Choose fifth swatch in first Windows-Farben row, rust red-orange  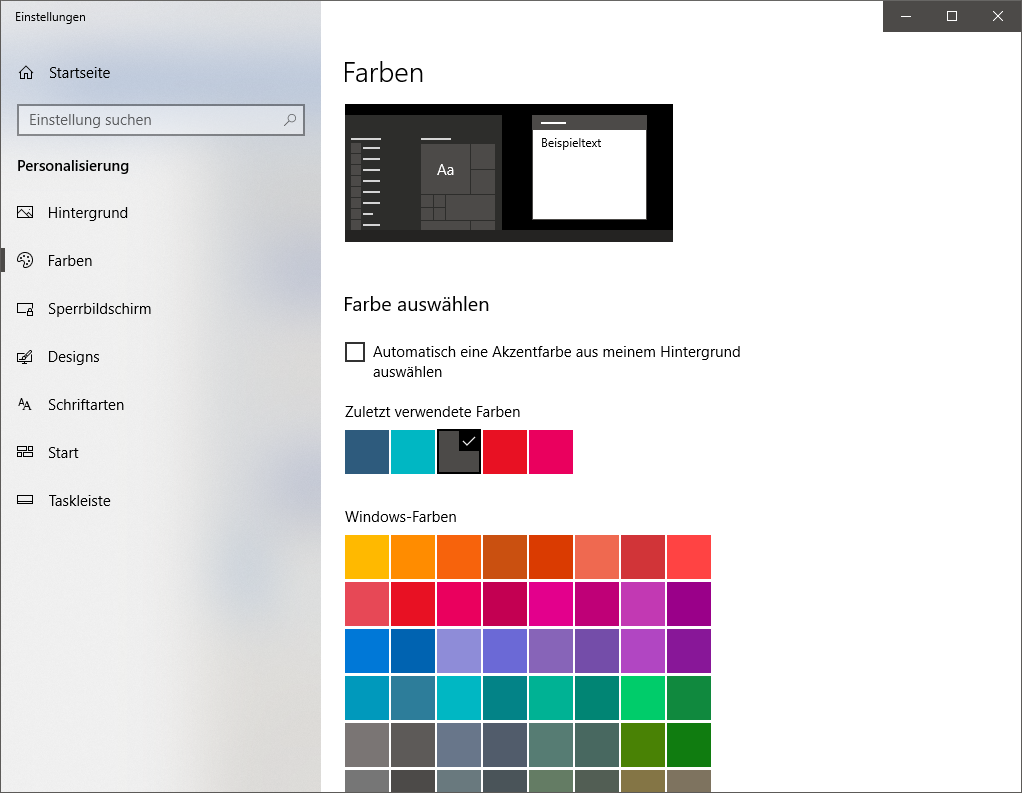551,557
